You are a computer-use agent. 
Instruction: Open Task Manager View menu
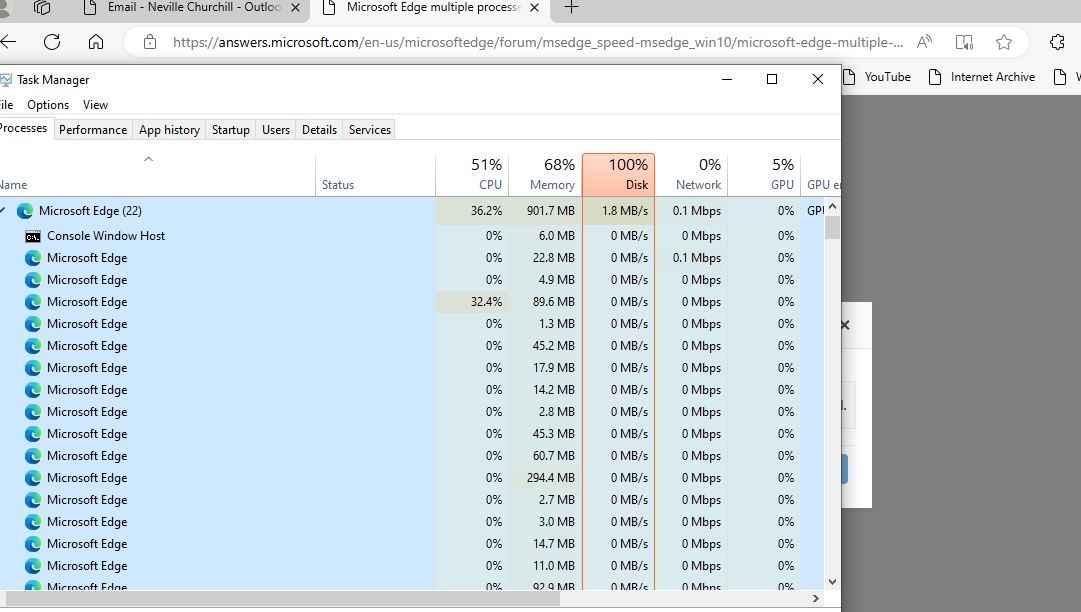tap(95, 105)
